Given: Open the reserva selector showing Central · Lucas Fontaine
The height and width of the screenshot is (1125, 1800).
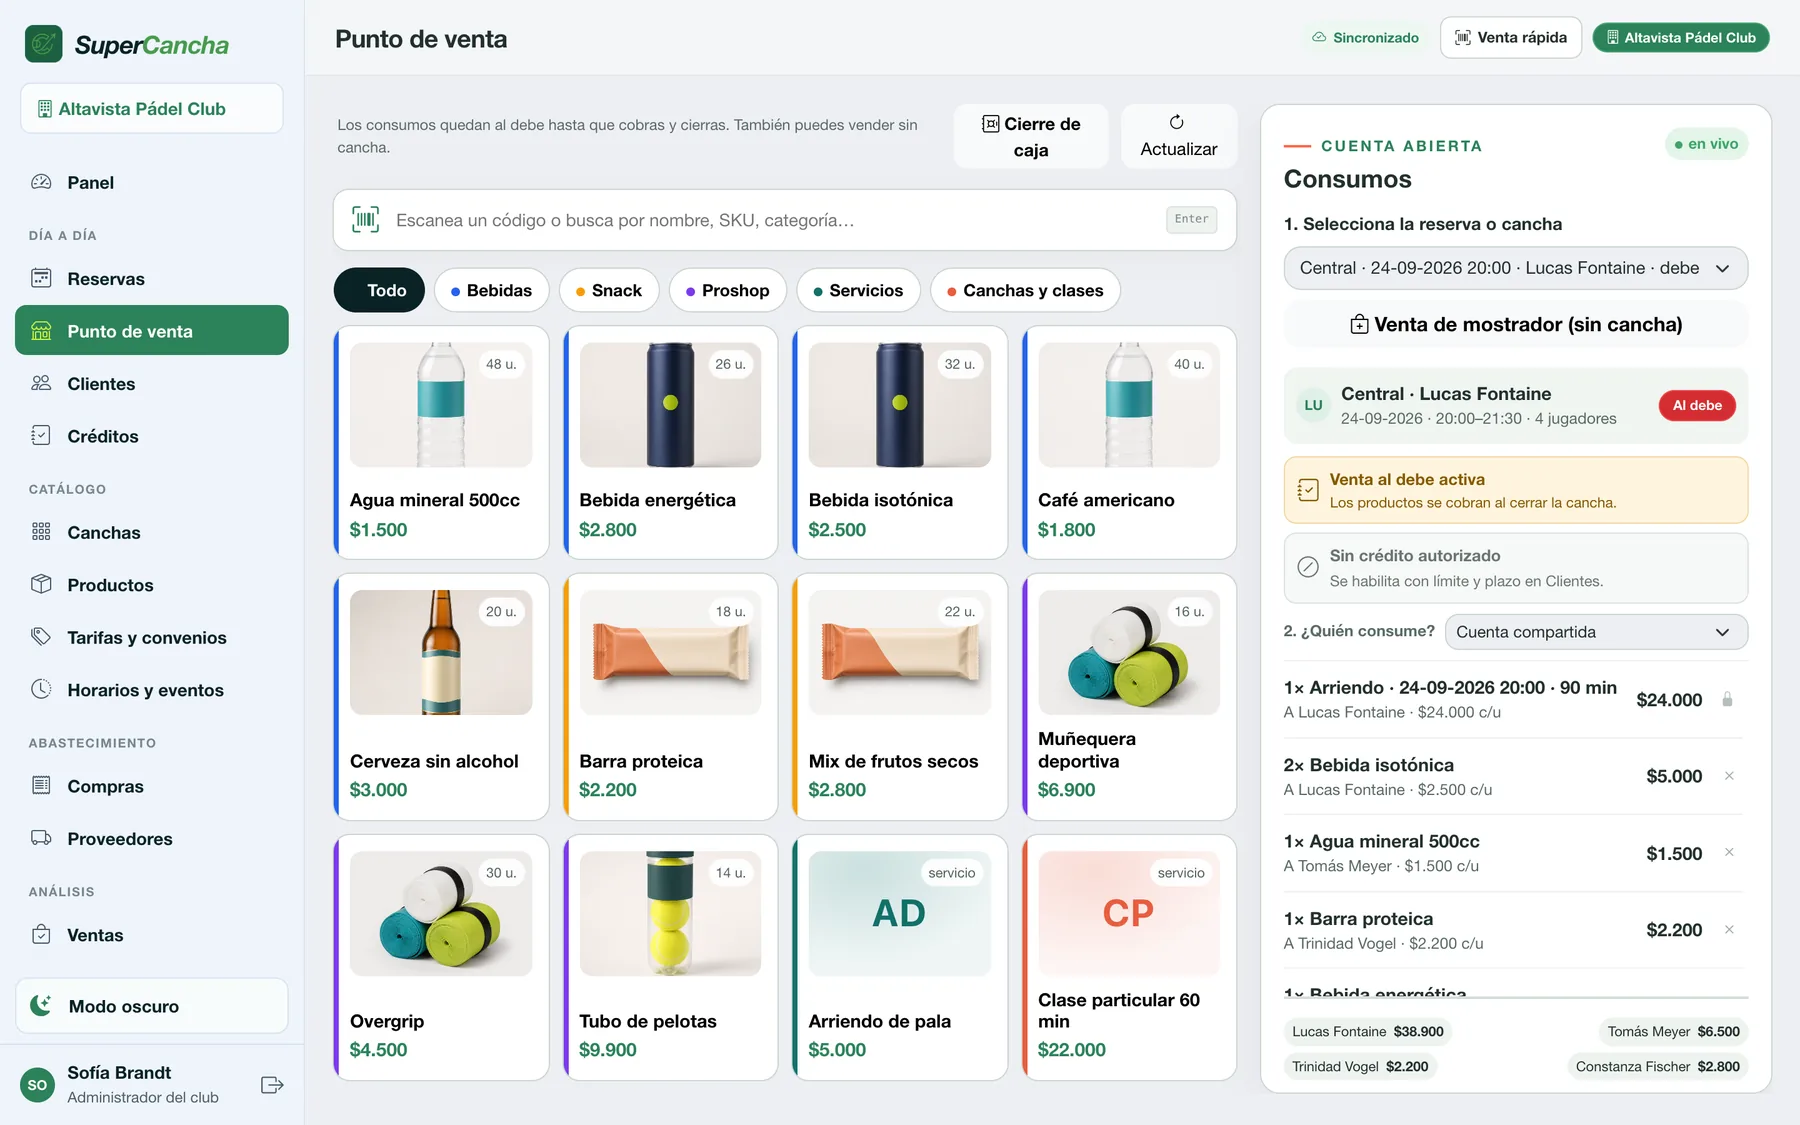Looking at the screenshot, I should (1515, 268).
